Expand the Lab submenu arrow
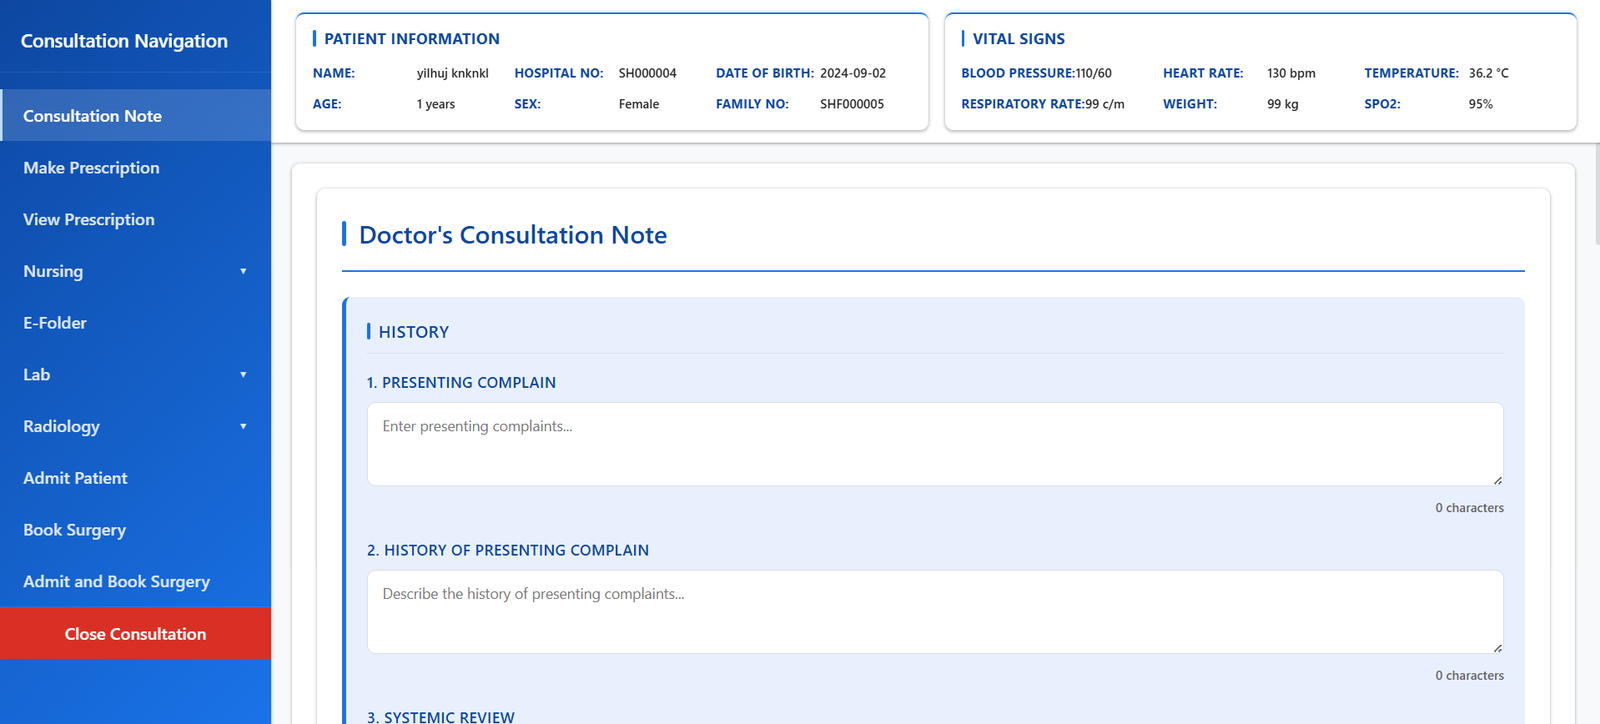This screenshot has height=724, width=1600. coord(243,375)
